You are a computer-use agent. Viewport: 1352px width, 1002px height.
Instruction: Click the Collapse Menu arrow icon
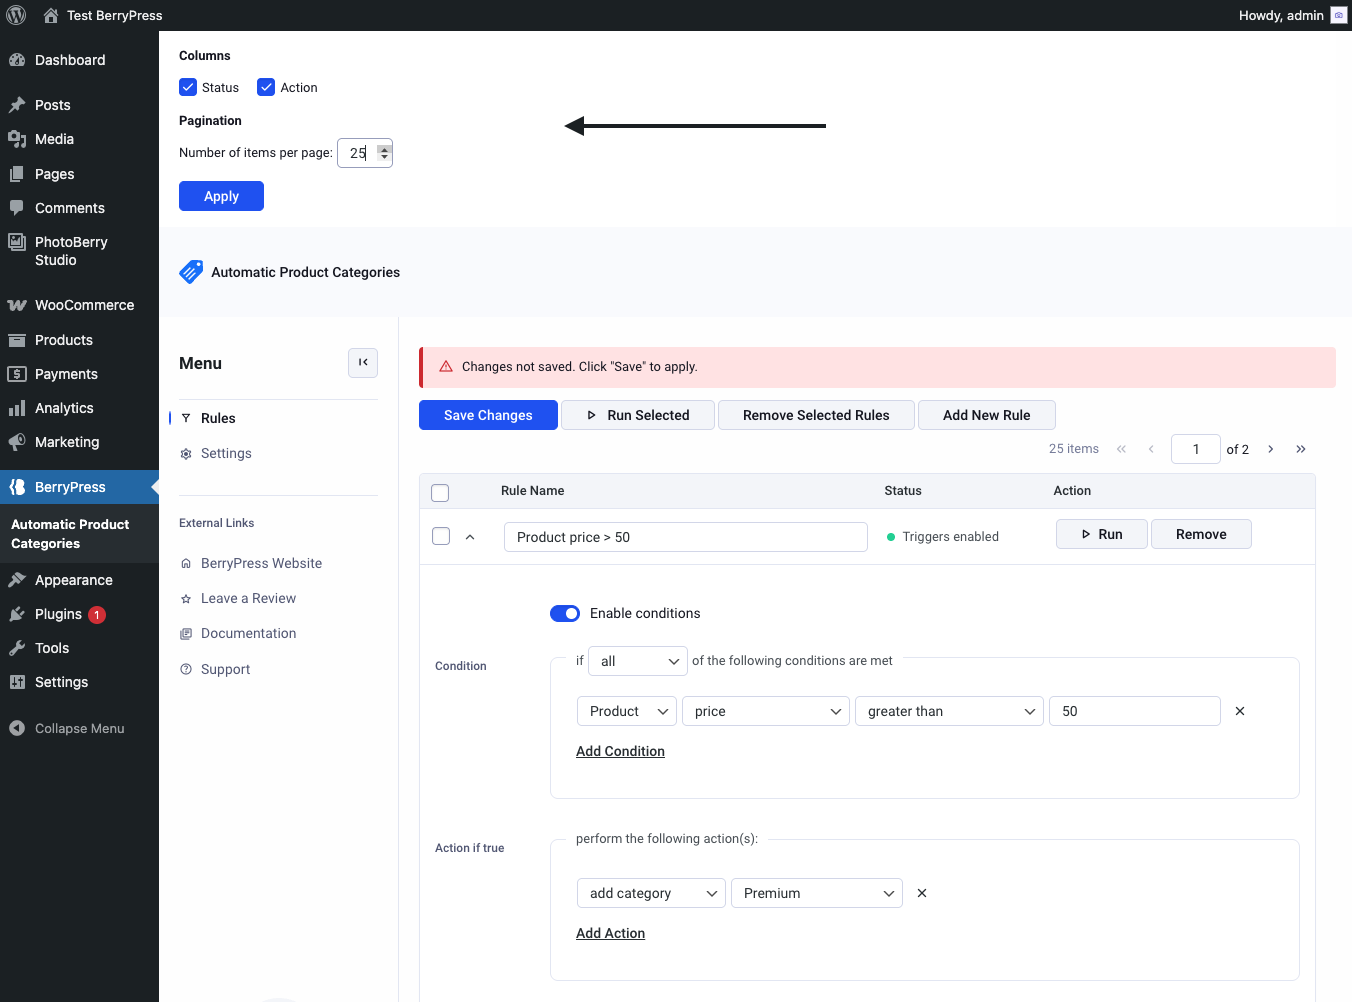pyautogui.click(x=17, y=728)
